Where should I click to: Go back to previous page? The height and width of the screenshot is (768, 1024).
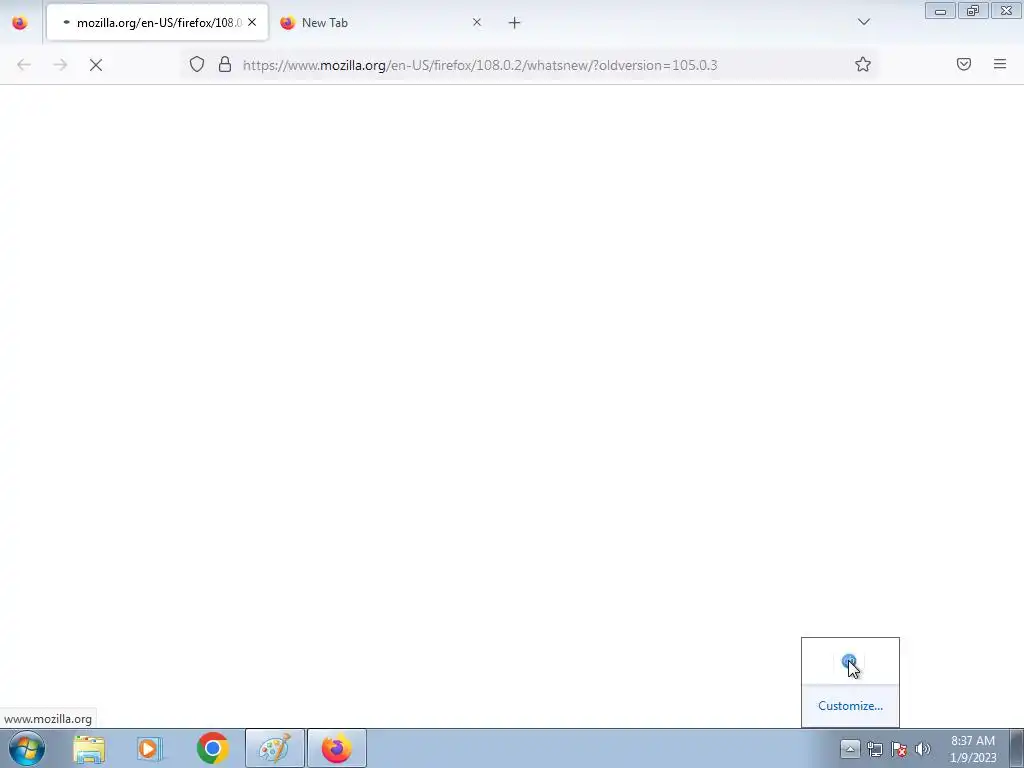(24, 65)
